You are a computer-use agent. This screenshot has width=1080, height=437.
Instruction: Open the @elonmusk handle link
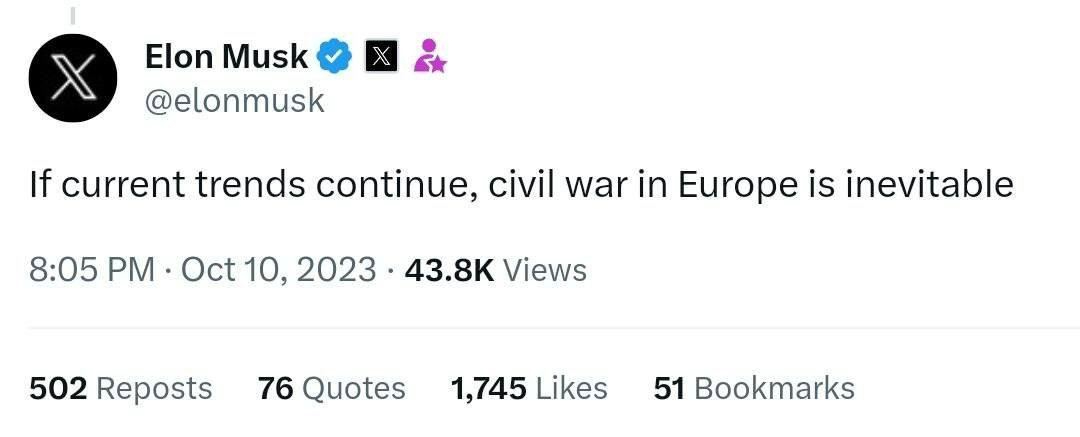click(235, 101)
